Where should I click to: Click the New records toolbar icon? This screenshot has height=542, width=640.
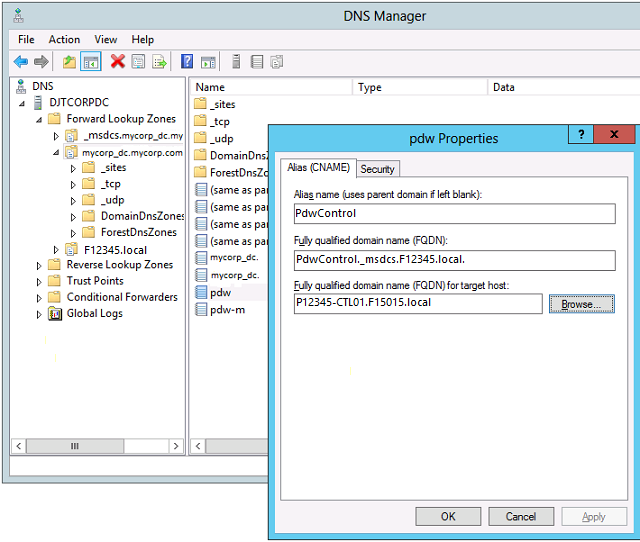[x=277, y=62]
